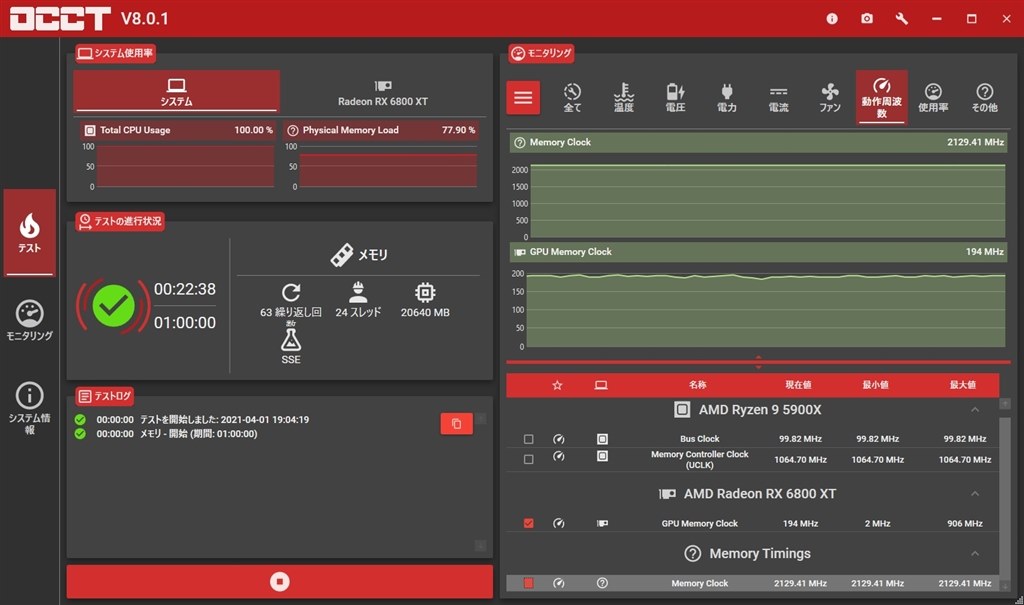Click the 24 スレッド threads icon
1024x605 pixels.
(358, 291)
